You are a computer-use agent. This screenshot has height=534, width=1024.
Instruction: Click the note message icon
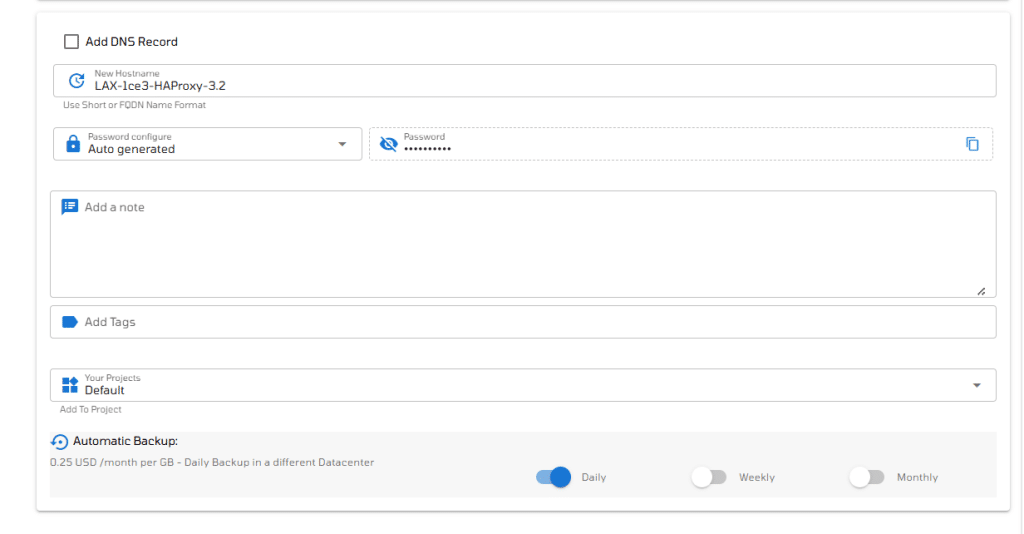tap(70, 207)
